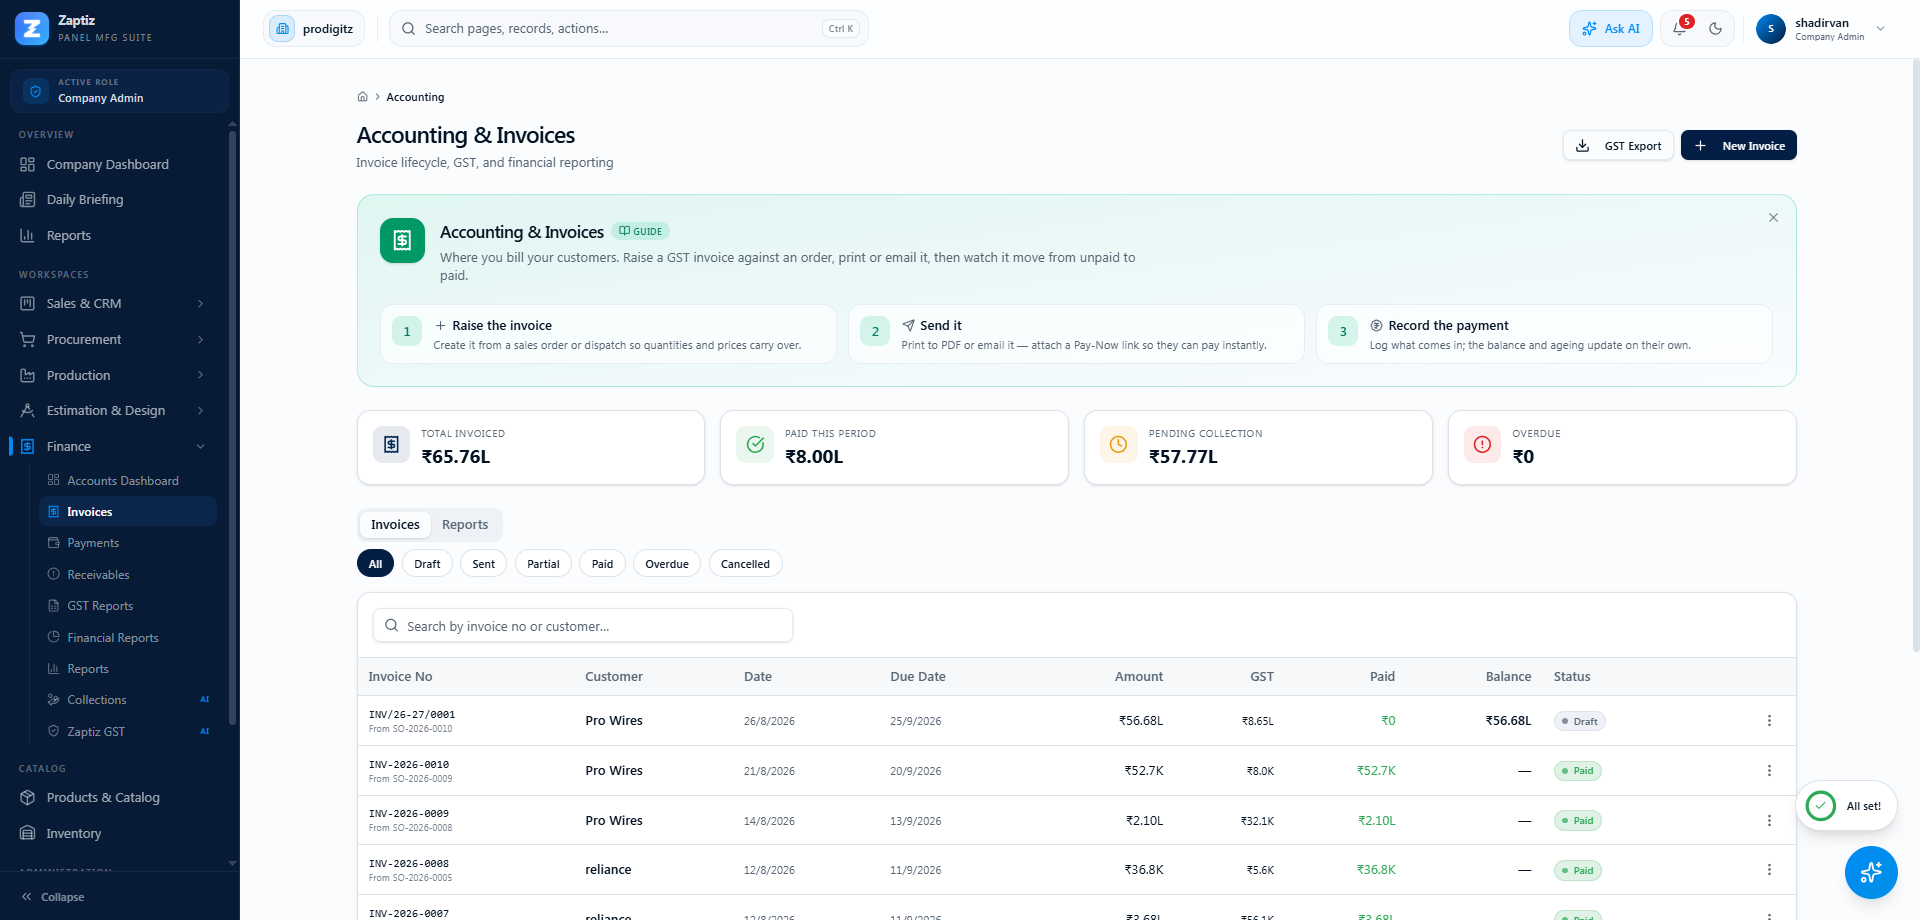Open row actions menu for INV-2026-0010

pyautogui.click(x=1769, y=771)
